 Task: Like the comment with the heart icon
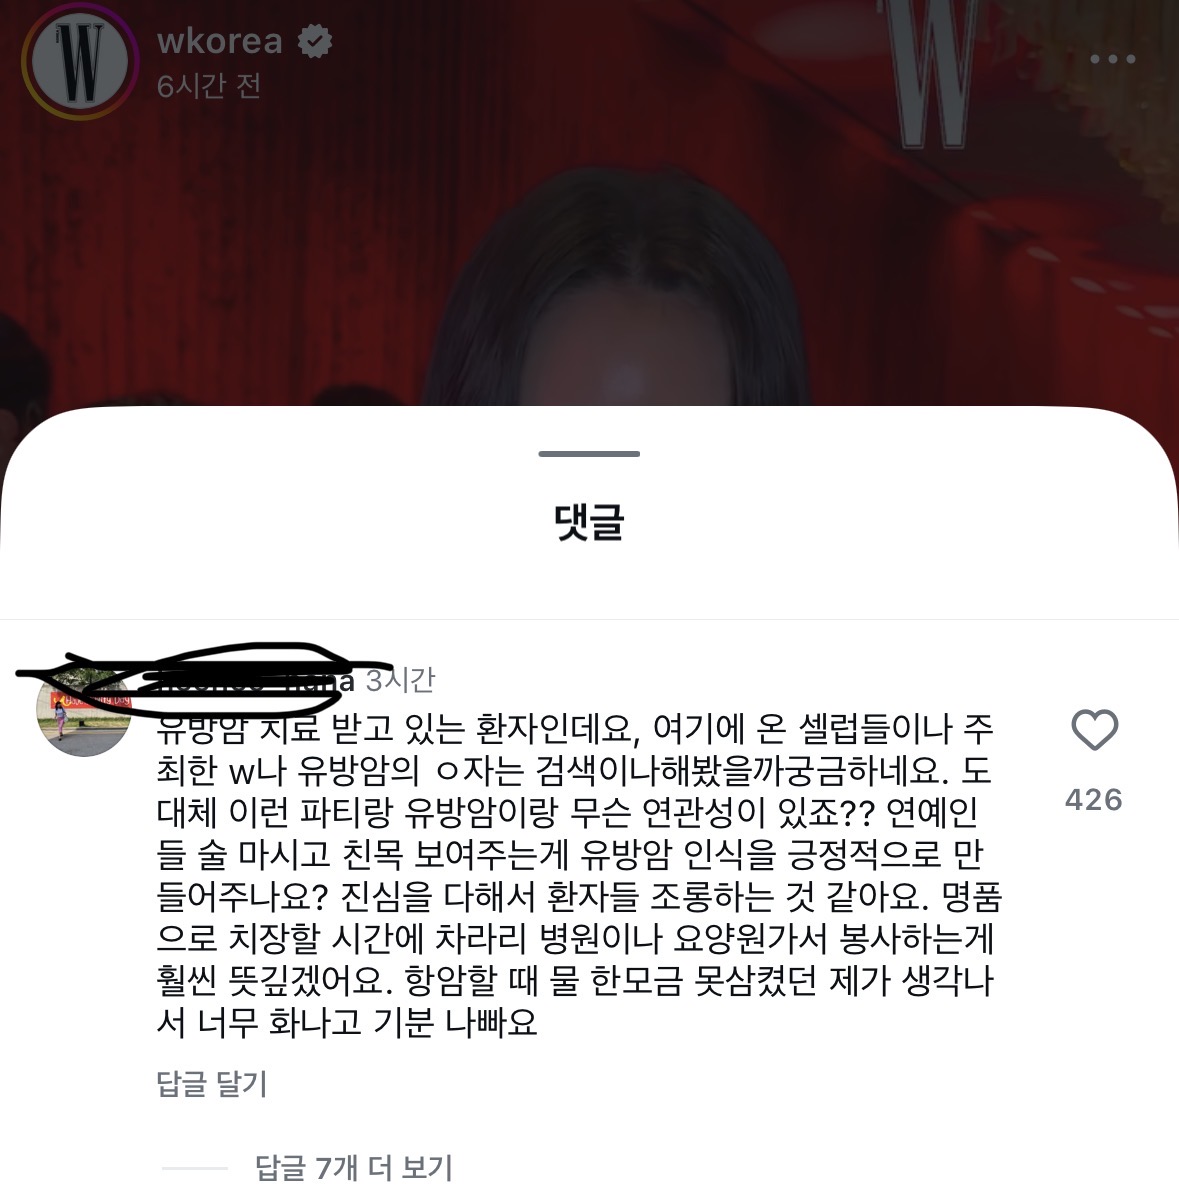tap(1094, 731)
